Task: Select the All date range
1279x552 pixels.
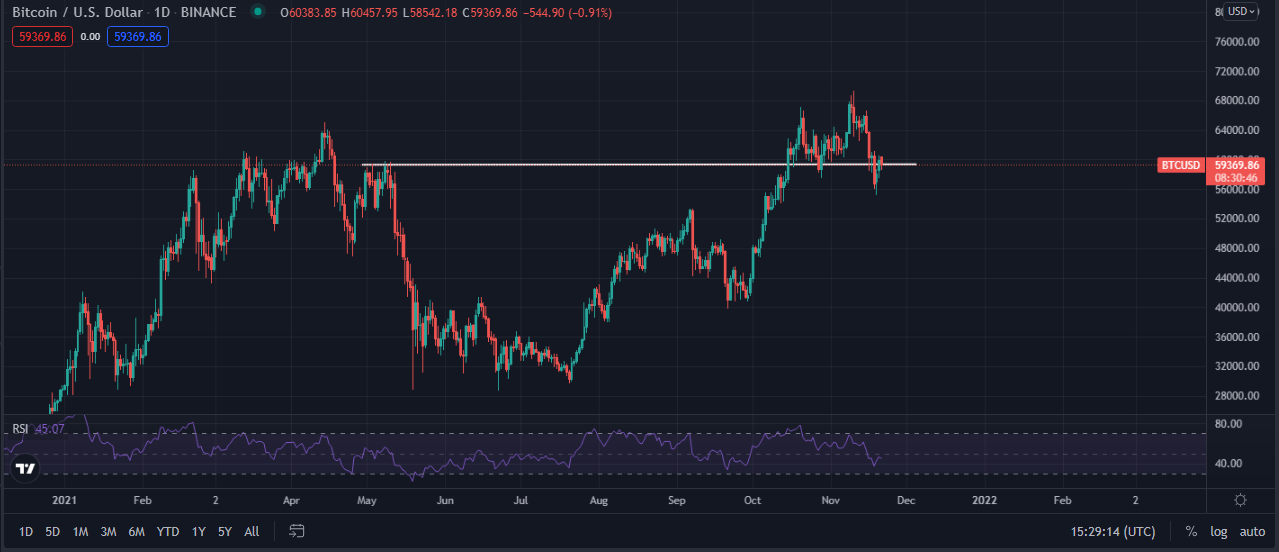Action: [252, 531]
